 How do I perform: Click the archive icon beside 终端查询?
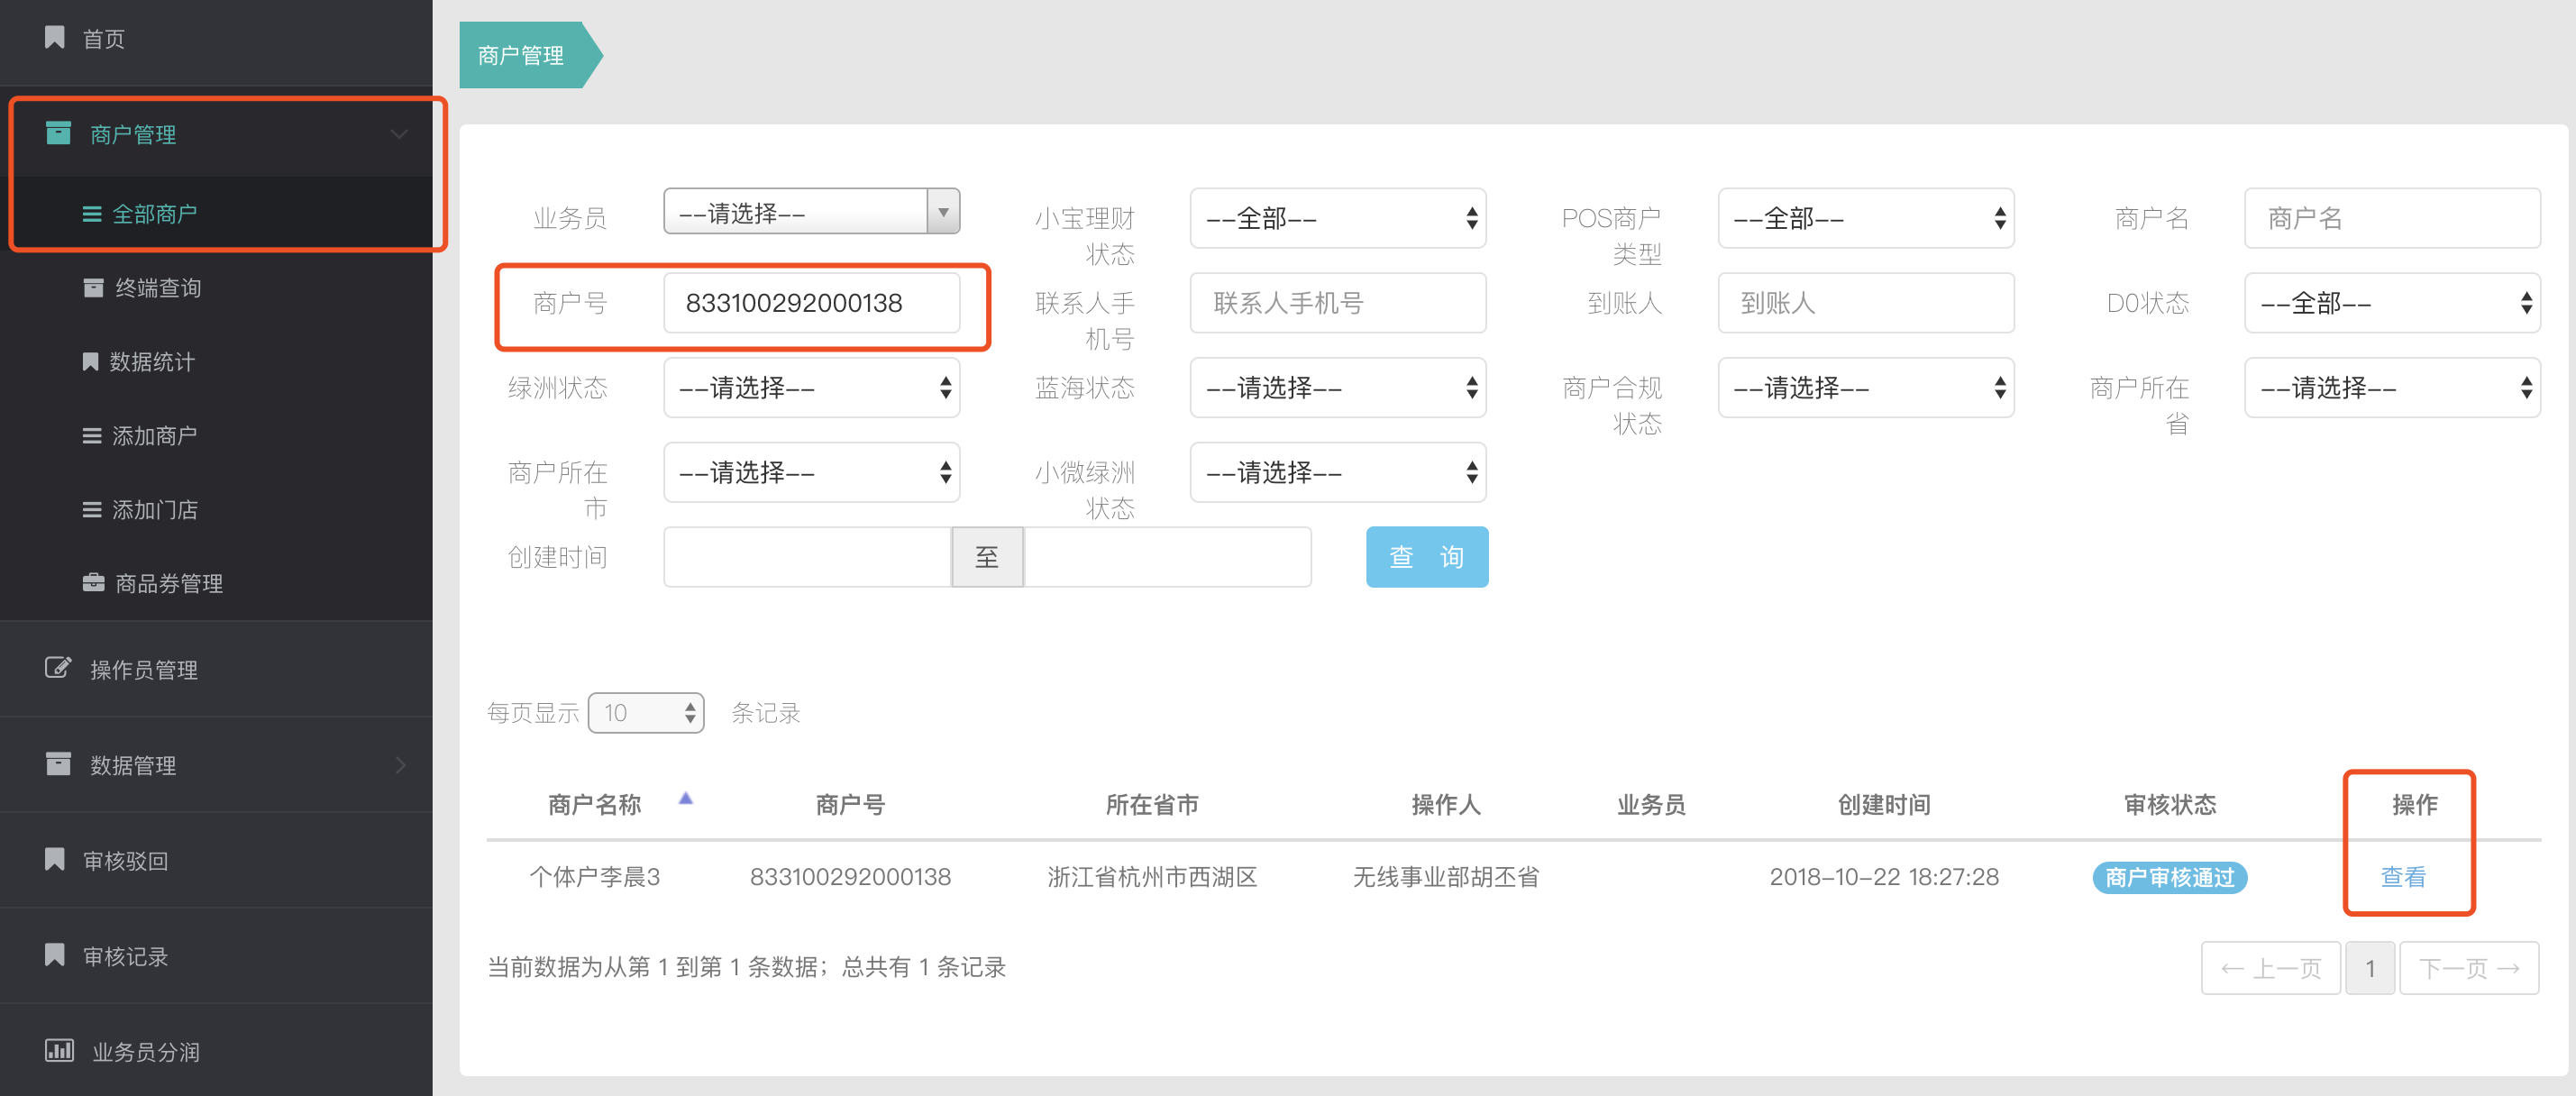(x=93, y=288)
